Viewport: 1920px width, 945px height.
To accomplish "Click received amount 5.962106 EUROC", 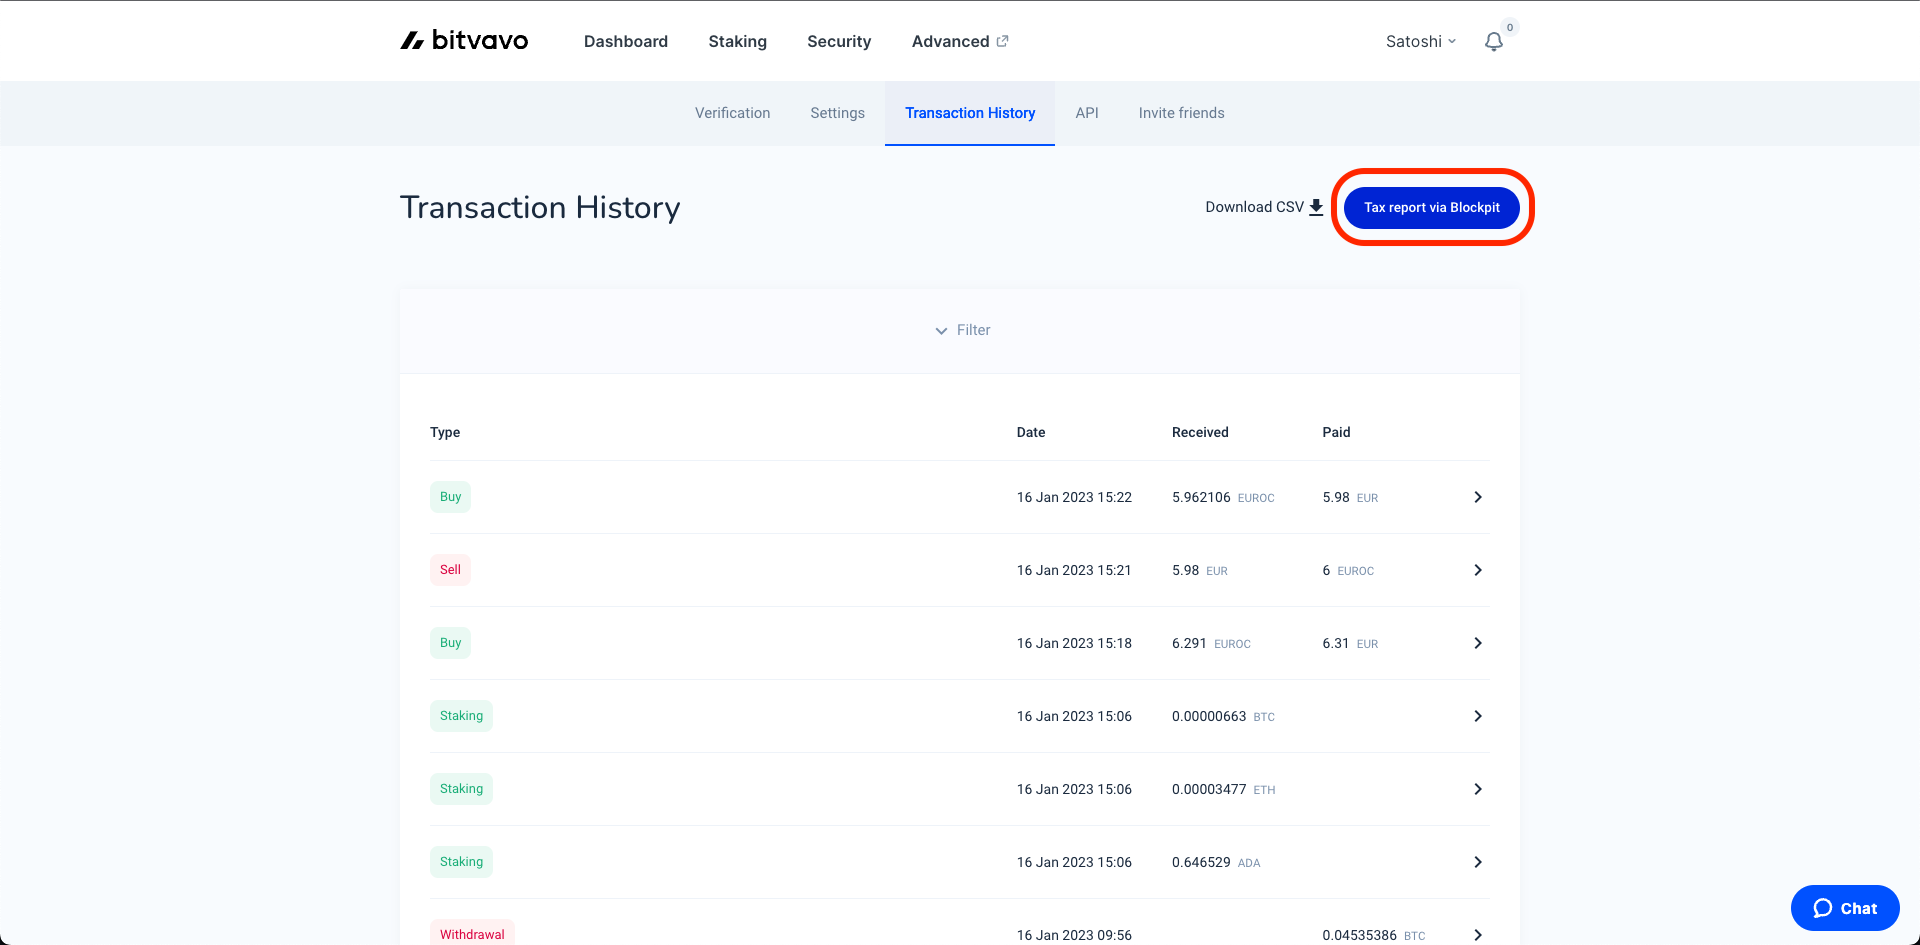I will pyautogui.click(x=1223, y=497).
